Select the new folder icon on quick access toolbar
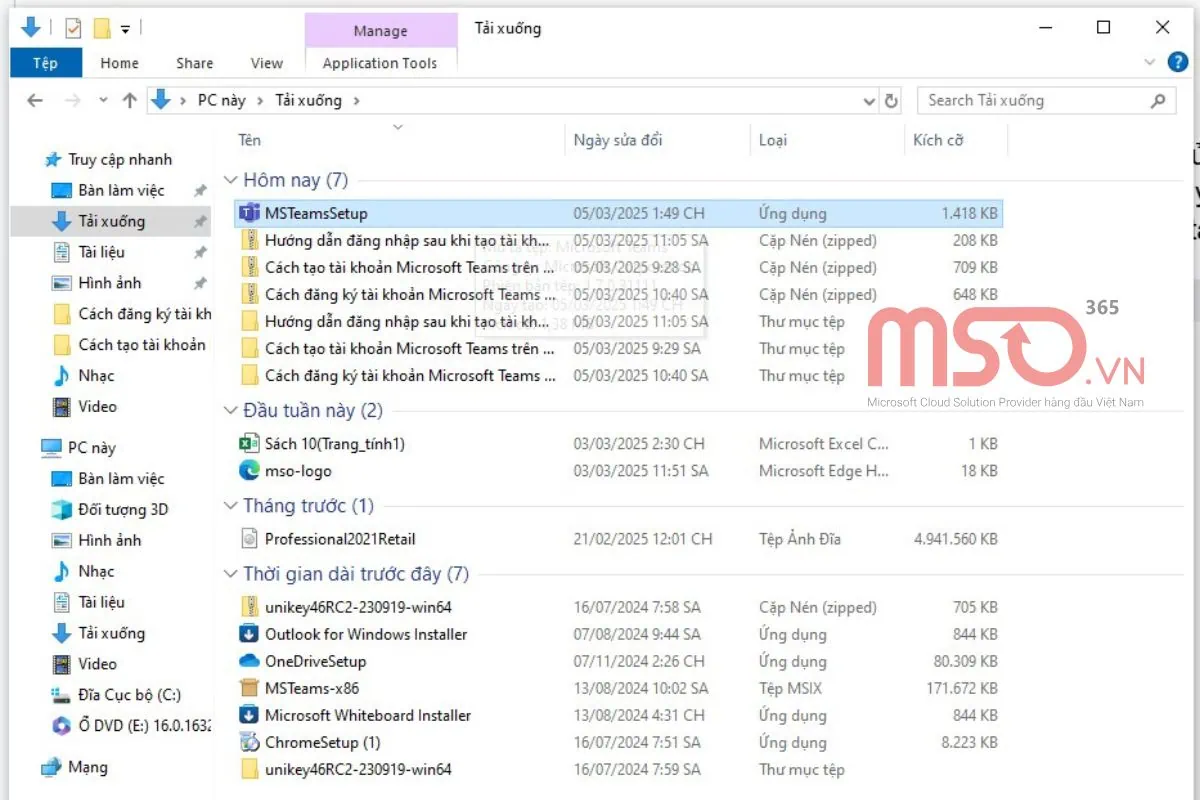The image size is (1200, 800). (99, 28)
